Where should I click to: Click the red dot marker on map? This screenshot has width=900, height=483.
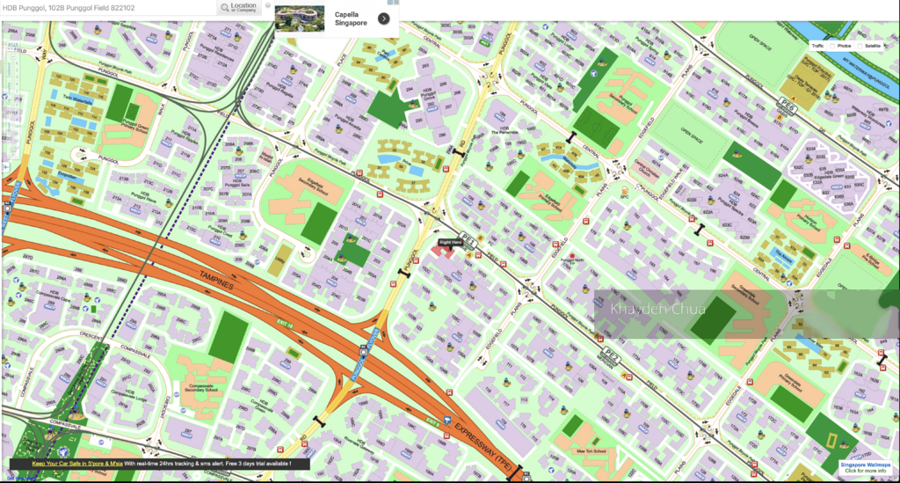pos(571,257)
